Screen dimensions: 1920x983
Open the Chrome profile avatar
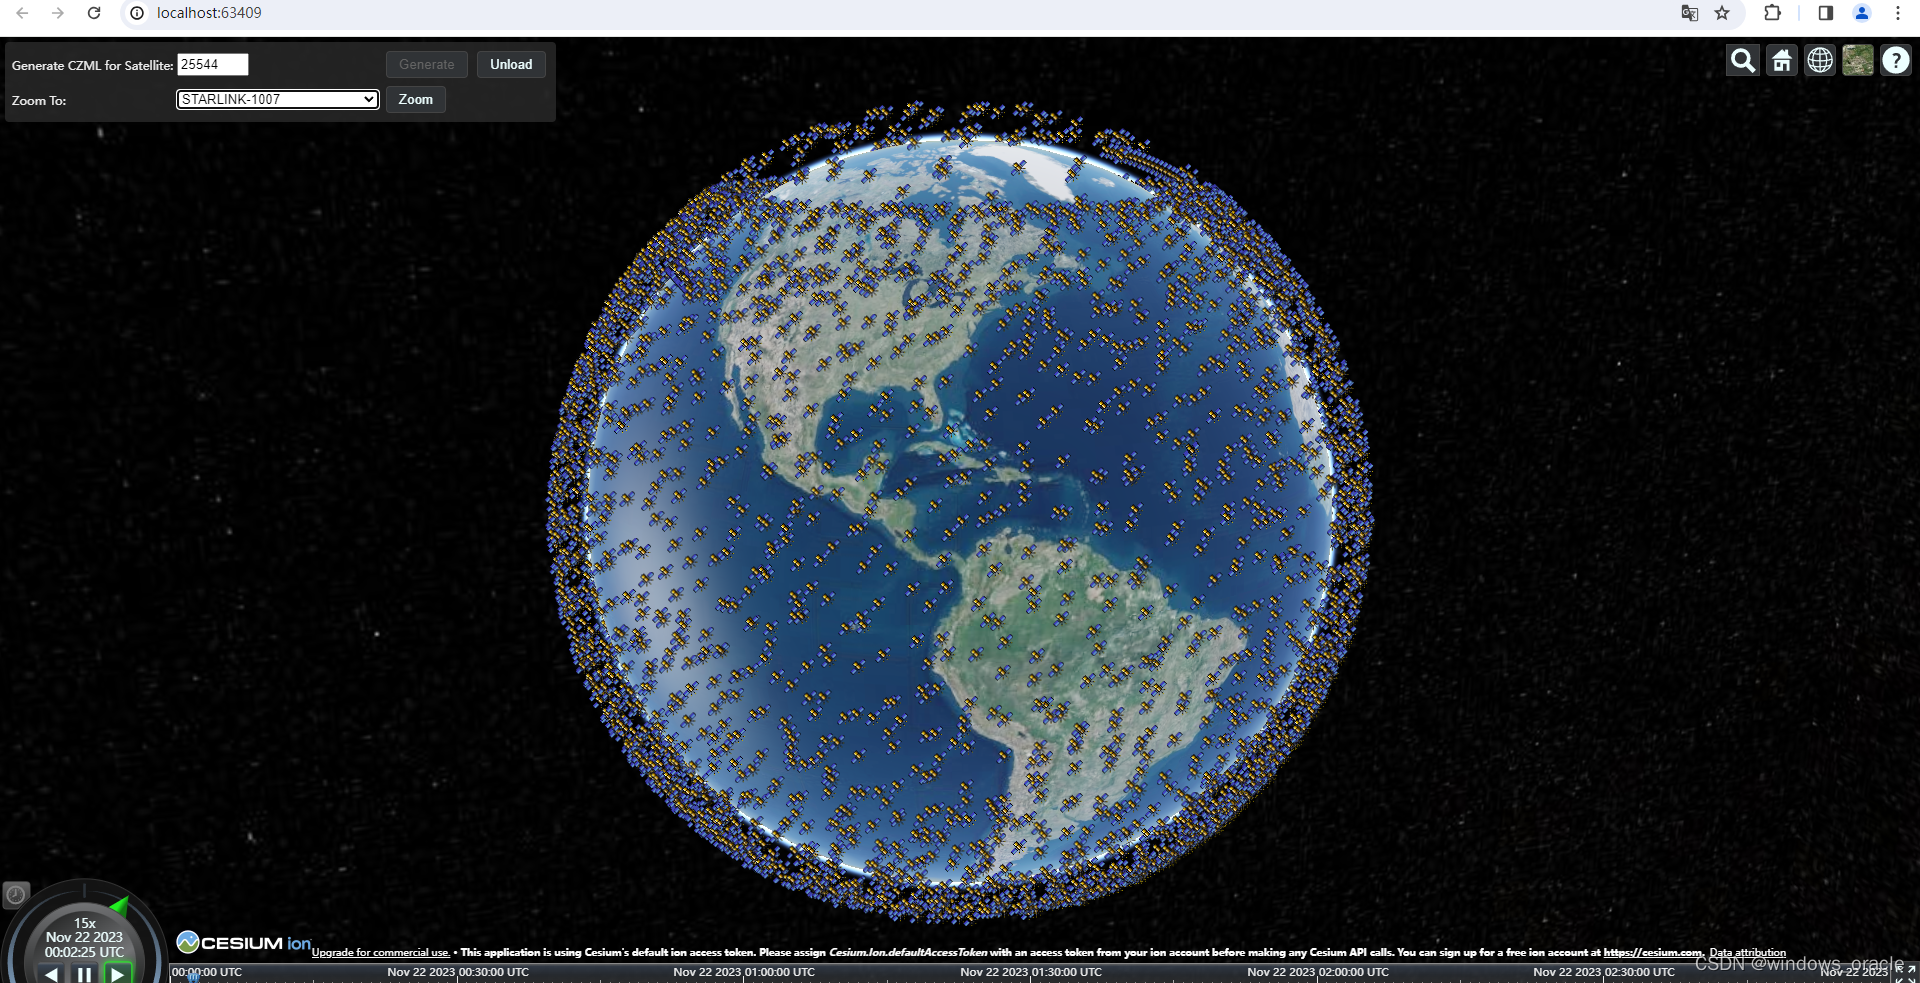coord(1862,13)
